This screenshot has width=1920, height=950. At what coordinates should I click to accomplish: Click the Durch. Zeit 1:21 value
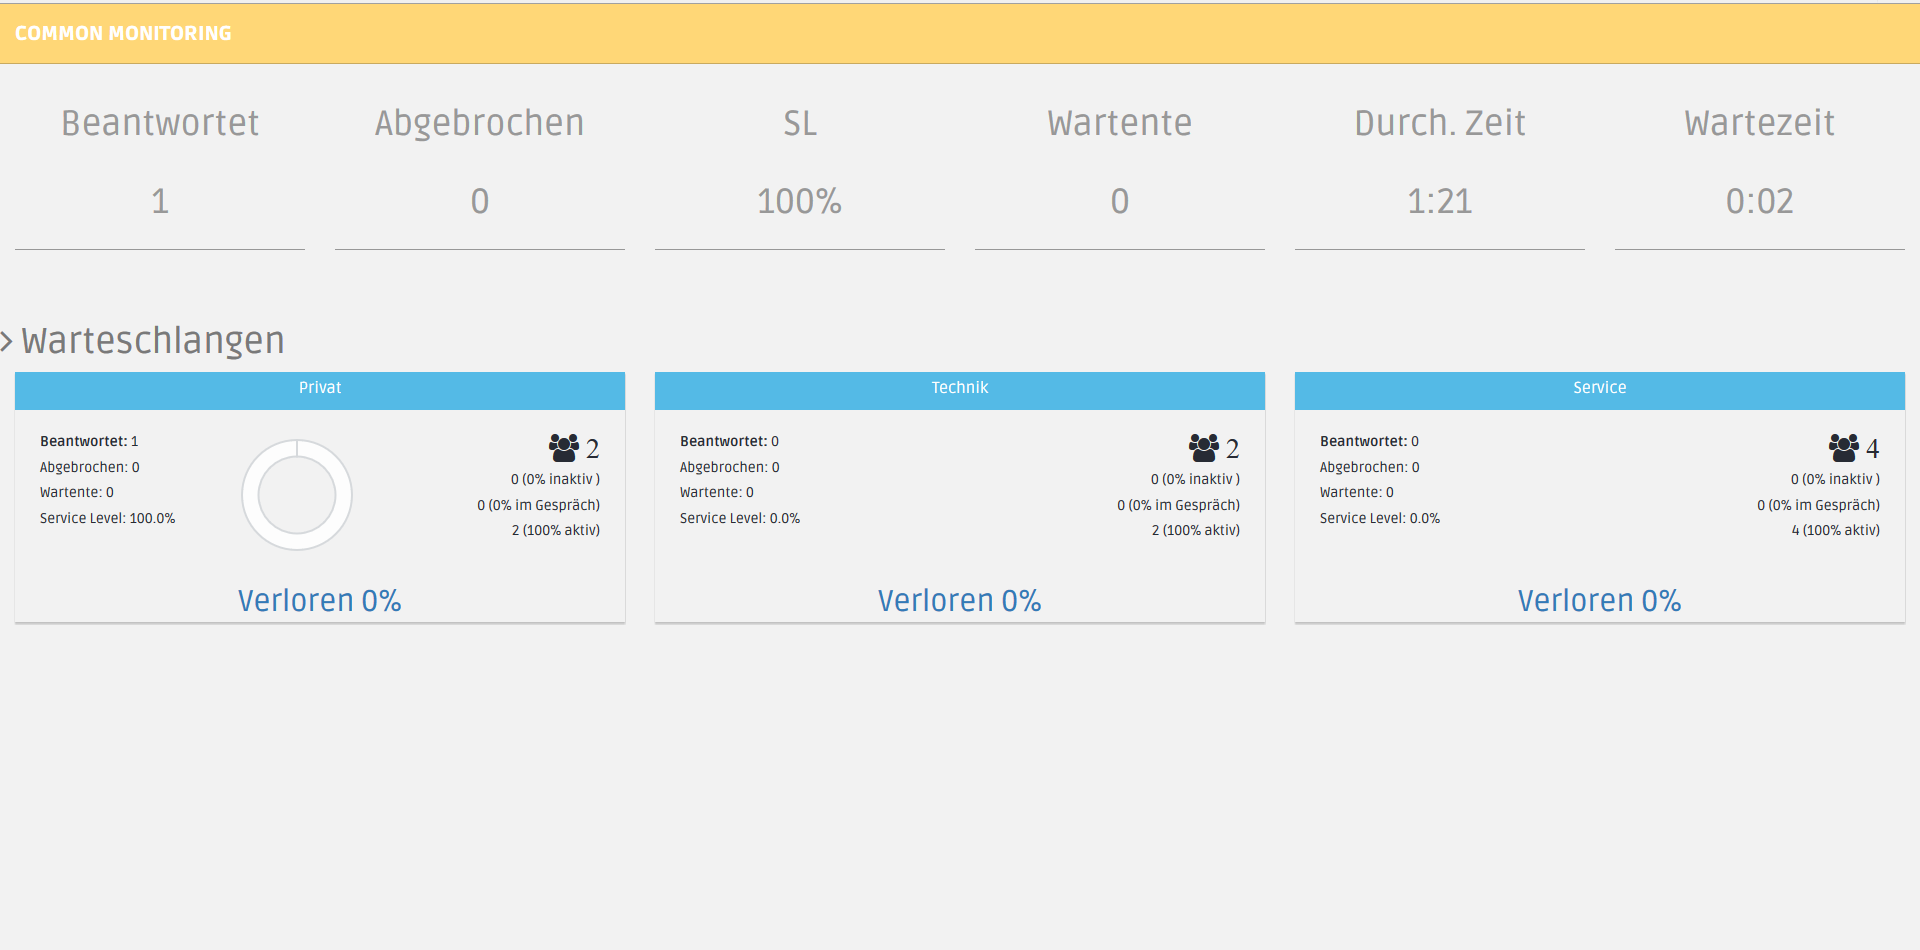click(x=1439, y=201)
